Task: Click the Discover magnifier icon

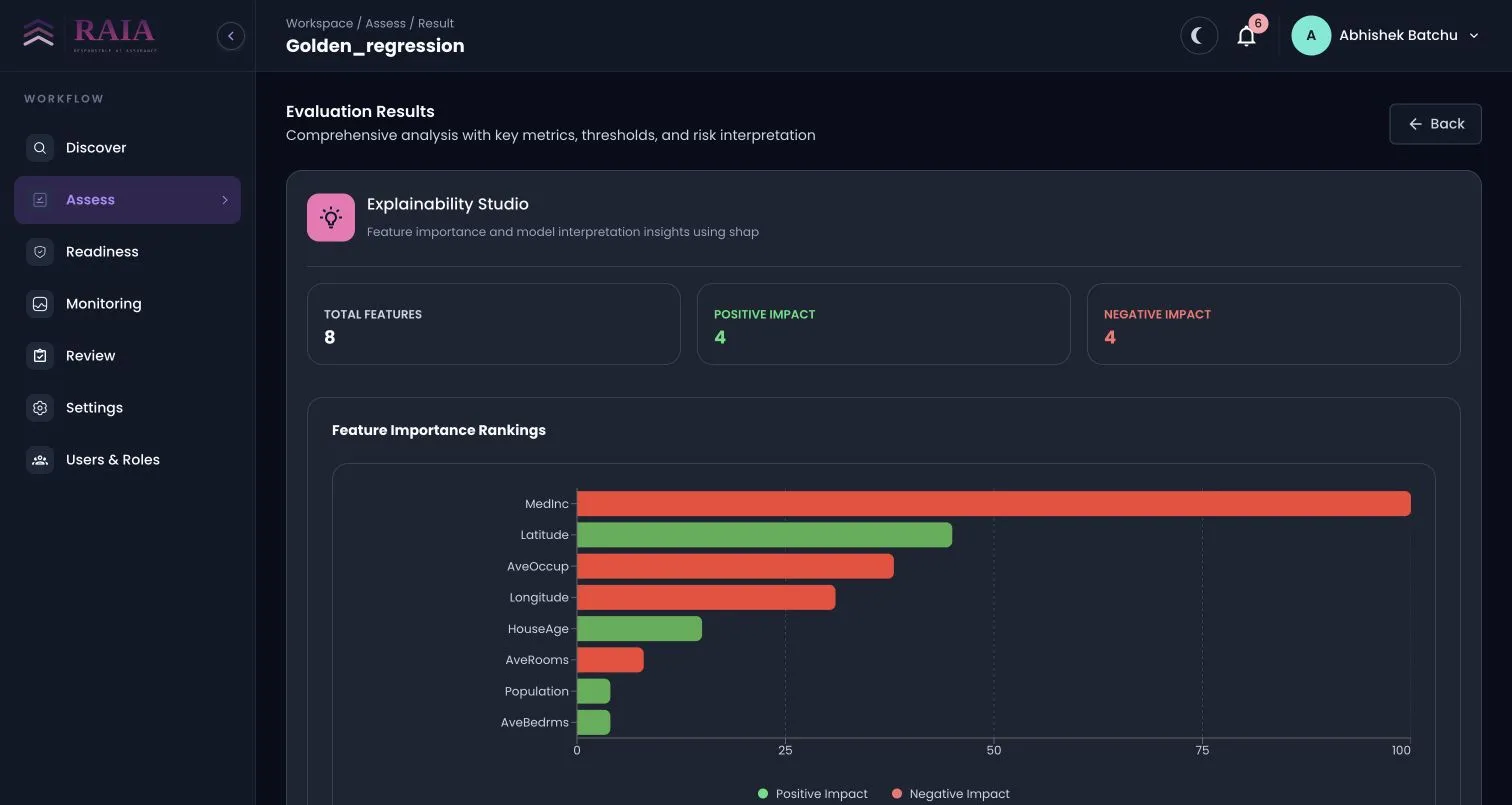Action: coord(40,148)
